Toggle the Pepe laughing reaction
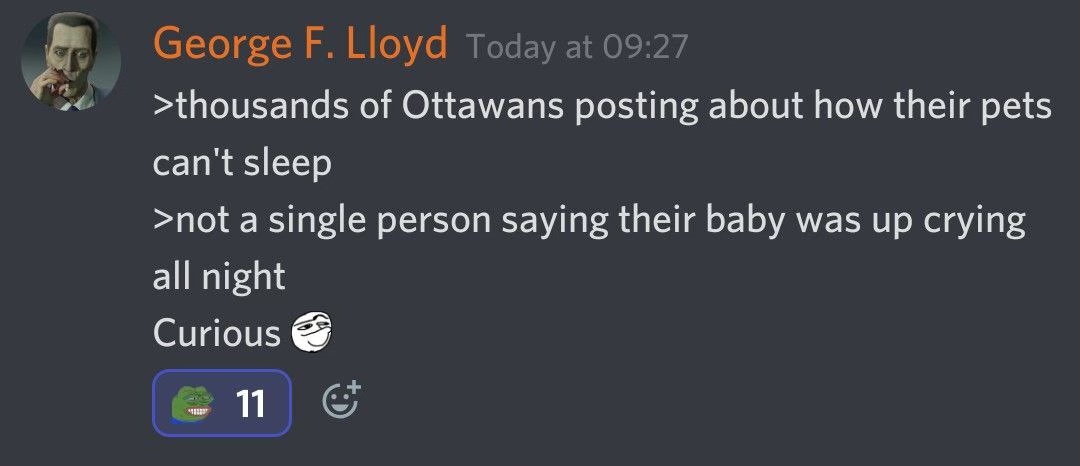 click(222, 403)
